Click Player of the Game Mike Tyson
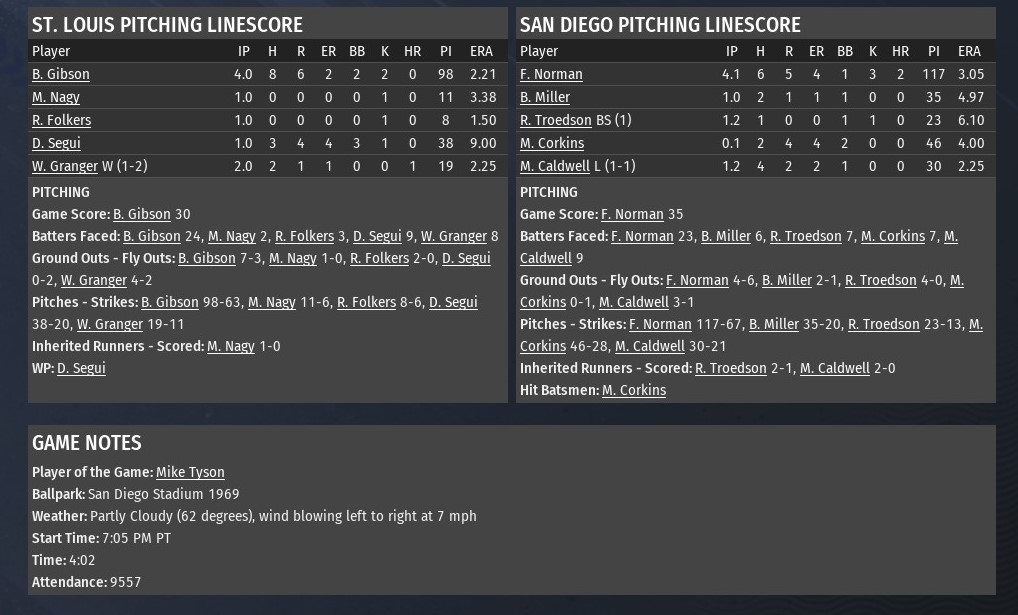The width and height of the screenshot is (1018, 615). point(190,472)
